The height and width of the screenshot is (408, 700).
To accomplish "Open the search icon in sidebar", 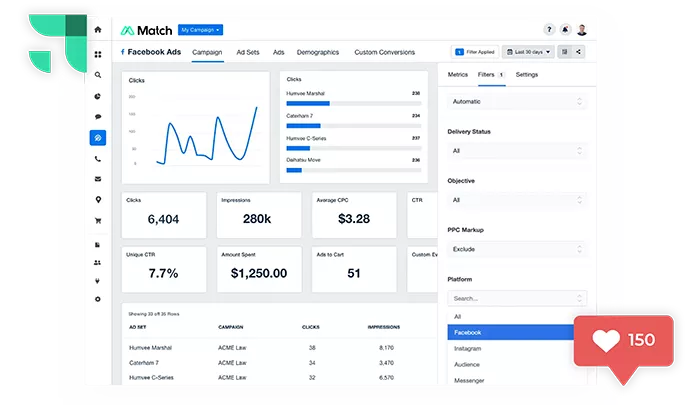I will (x=97, y=75).
